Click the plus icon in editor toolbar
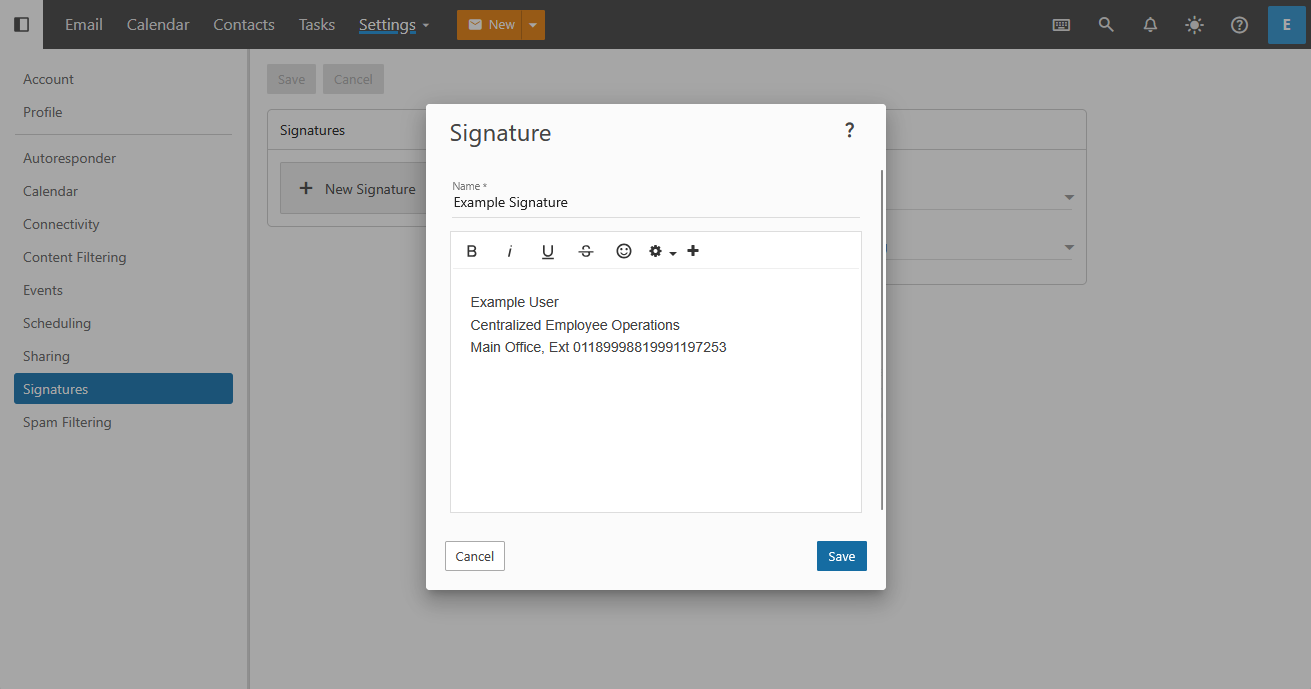 click(693, 251)
